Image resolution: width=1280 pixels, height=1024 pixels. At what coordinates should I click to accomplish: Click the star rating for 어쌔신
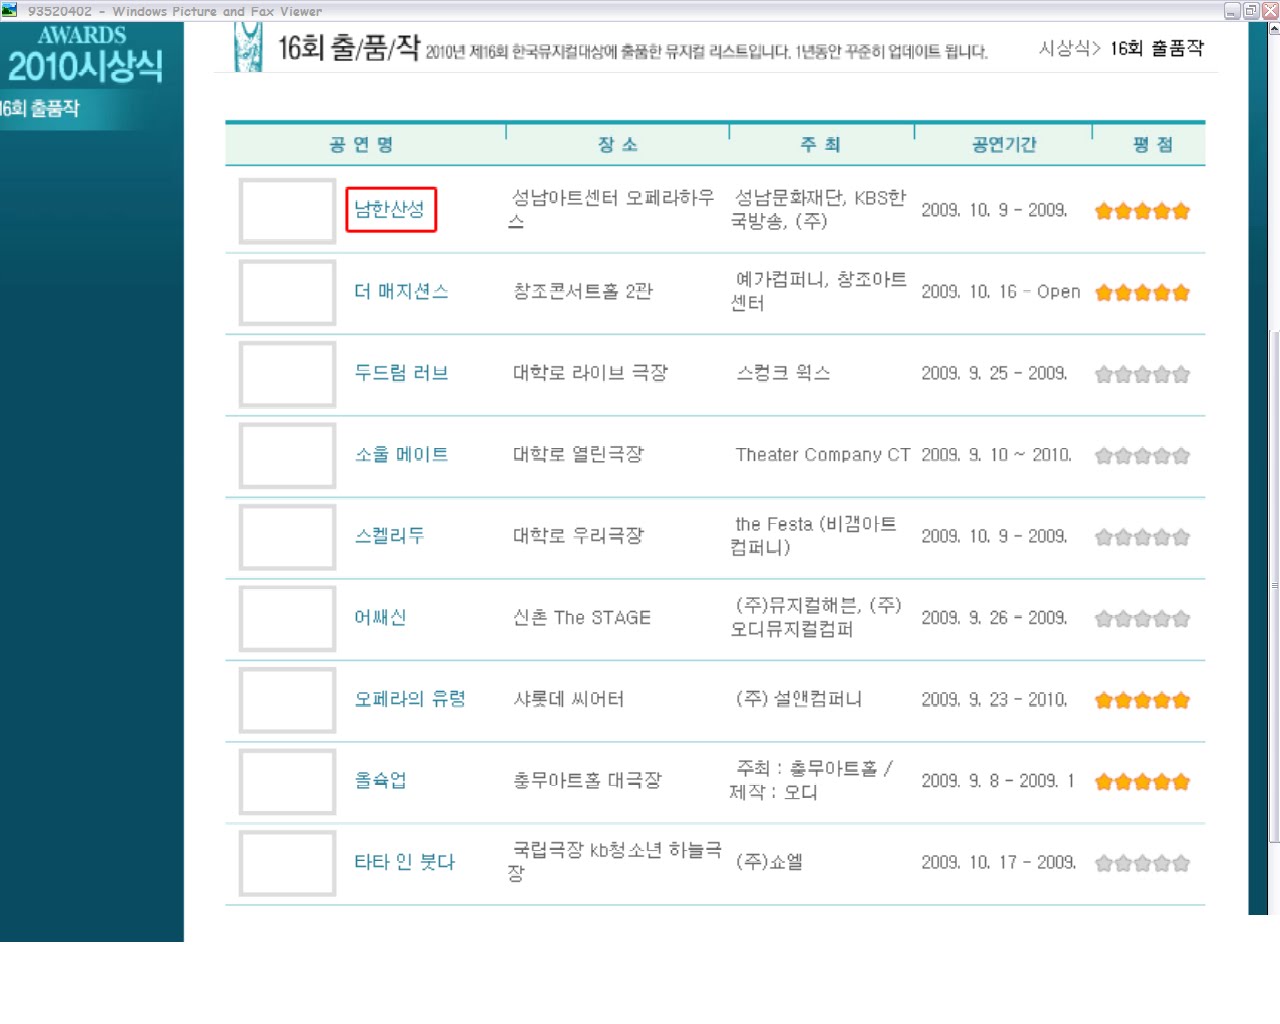(x=1143, y=619)
